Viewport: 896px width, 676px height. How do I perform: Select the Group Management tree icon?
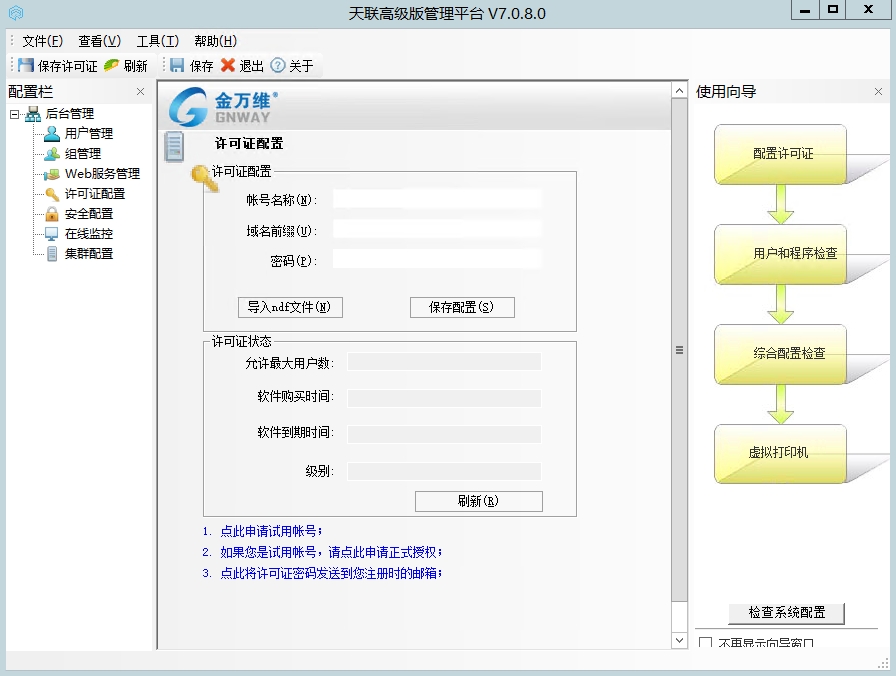pyautogui.click(x=52, y=153)
